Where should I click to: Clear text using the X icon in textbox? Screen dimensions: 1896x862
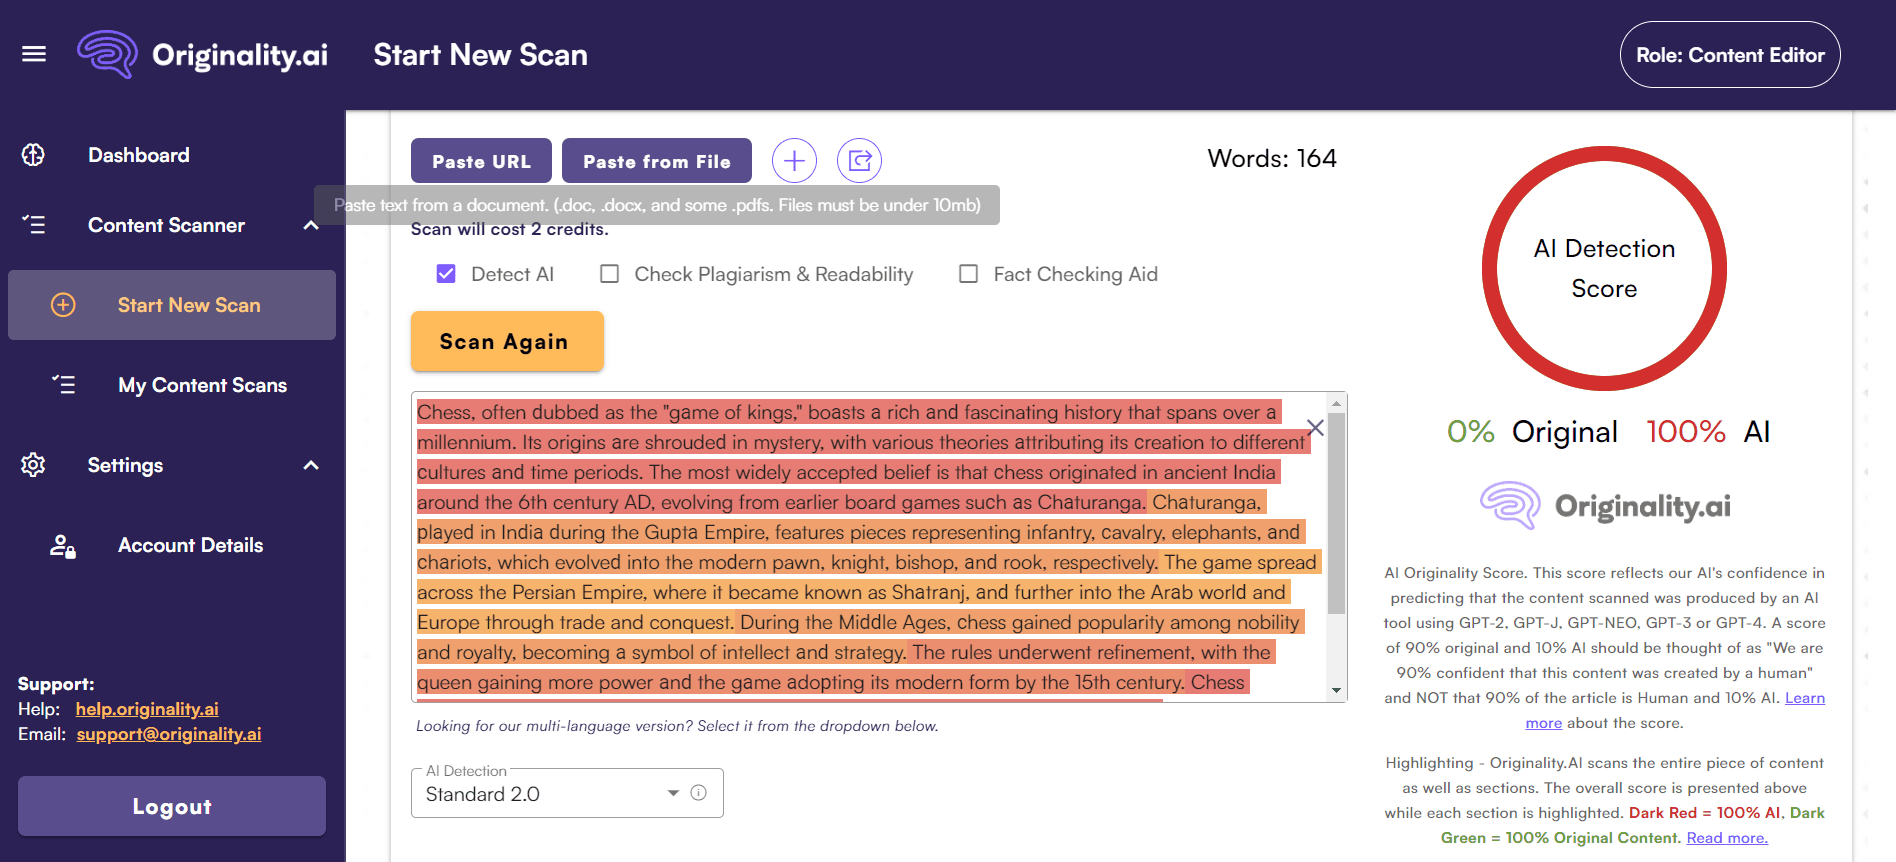click(1315, 428)
